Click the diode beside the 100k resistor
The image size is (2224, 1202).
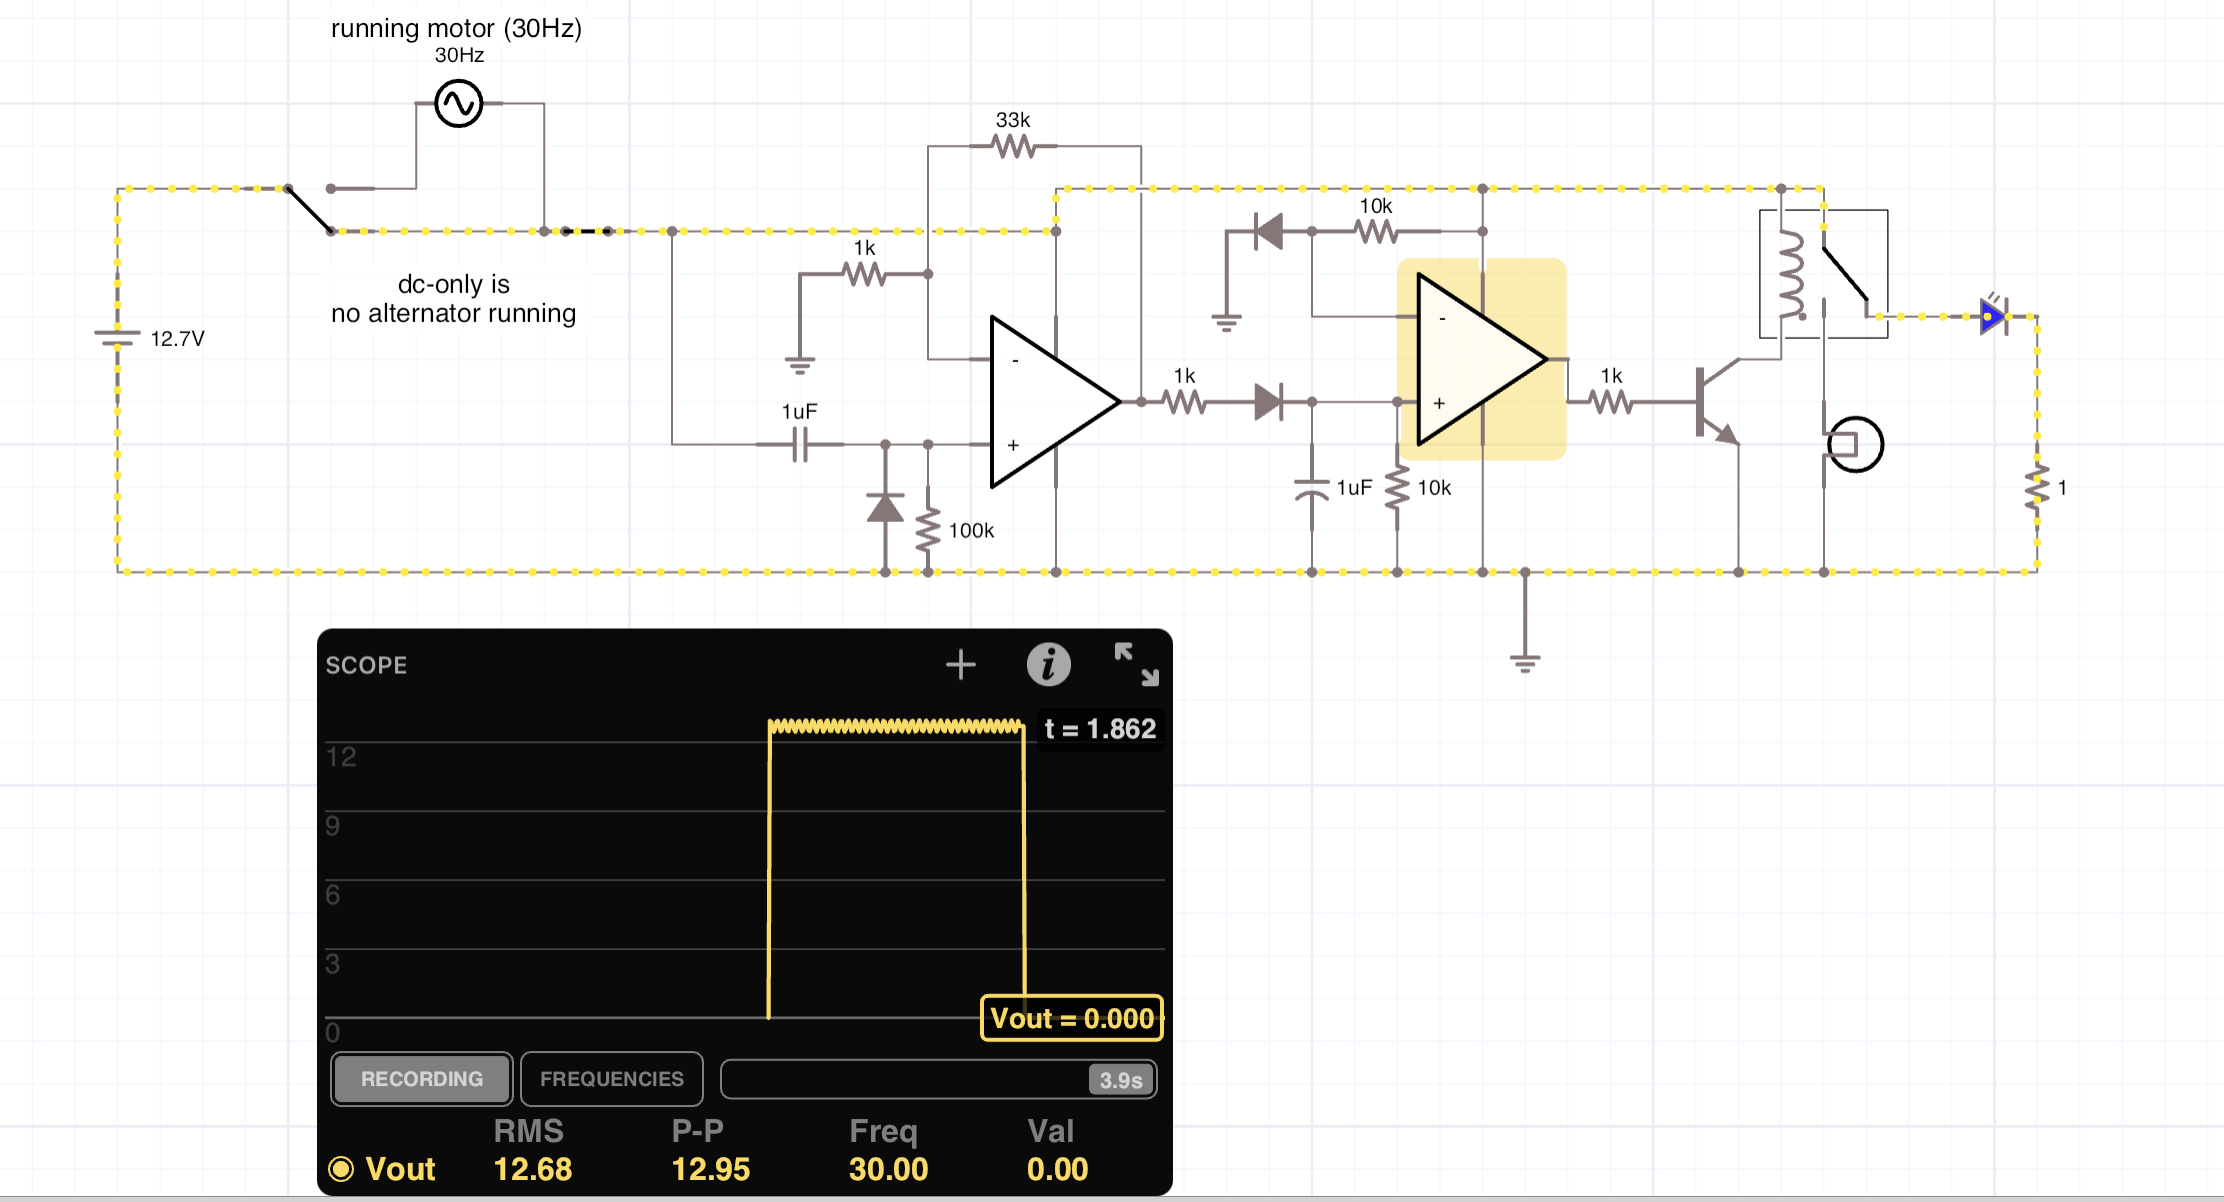click(x=885, y=507)
